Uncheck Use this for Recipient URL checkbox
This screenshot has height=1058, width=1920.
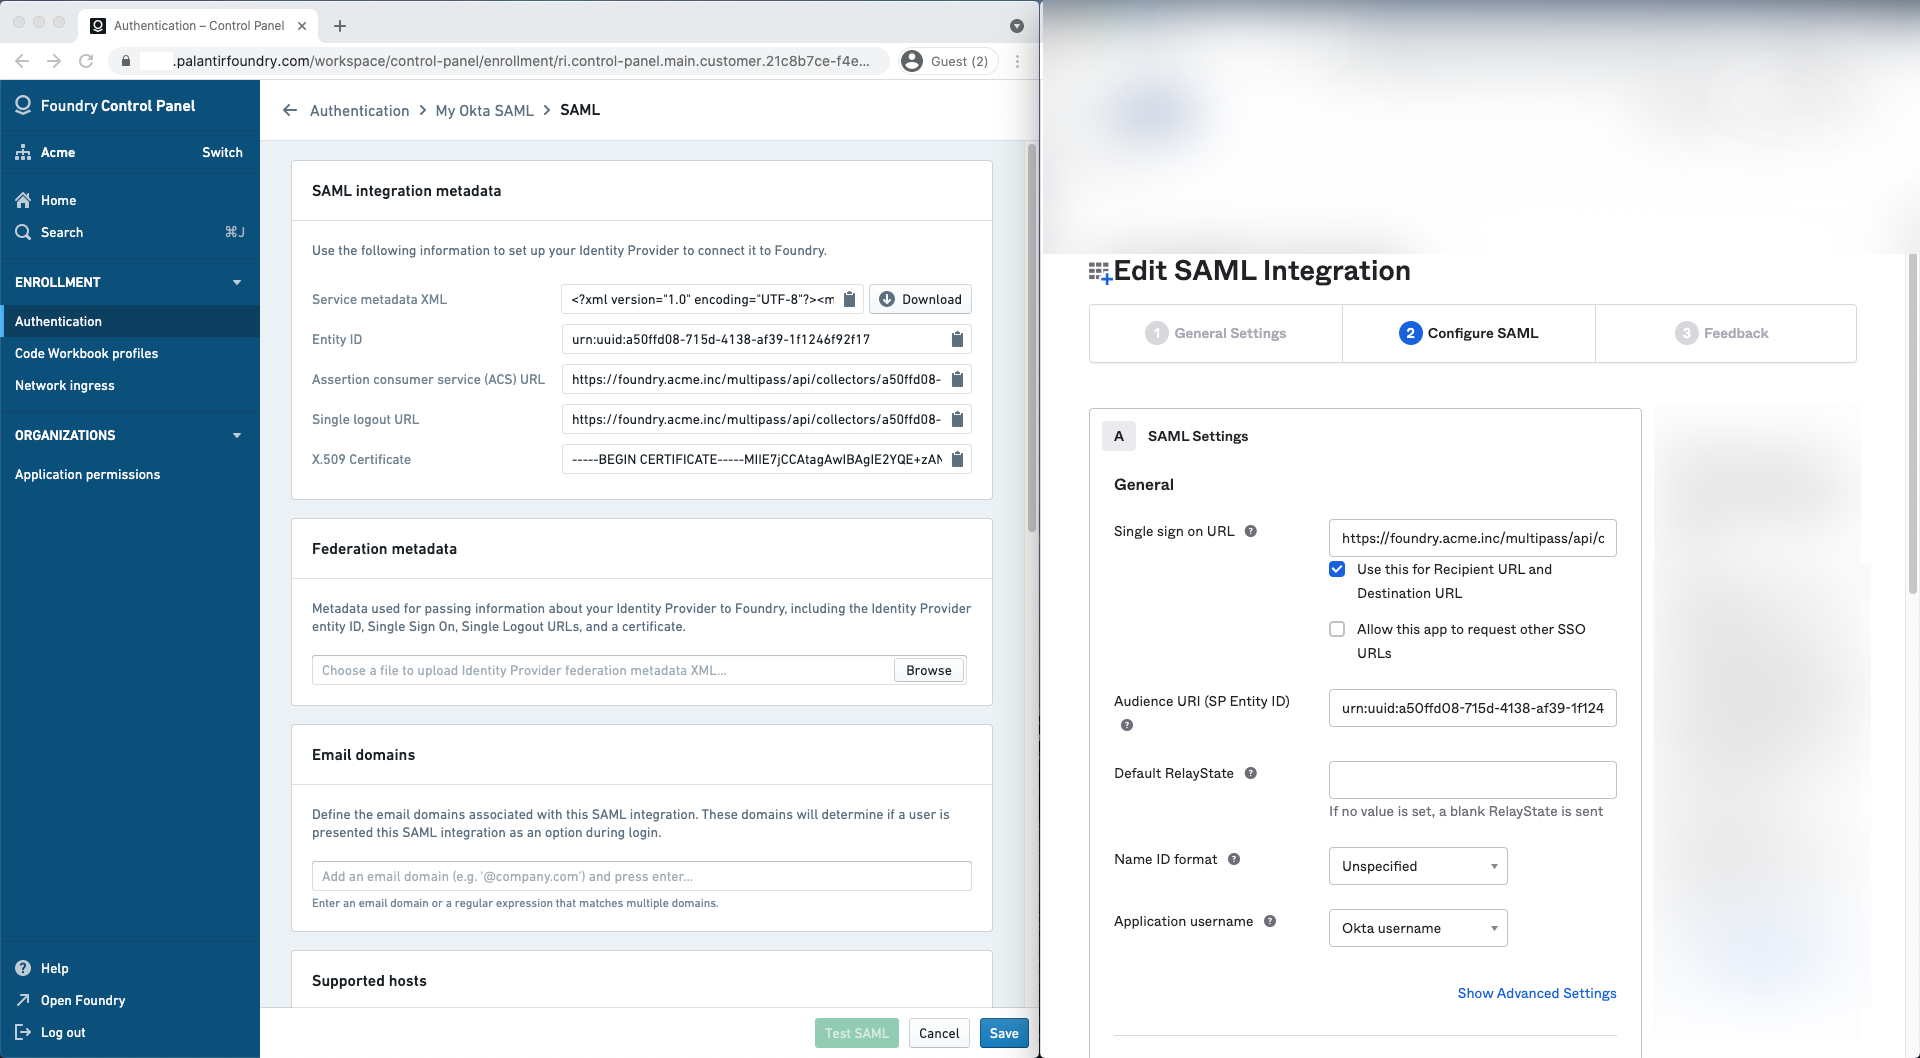tap(1337, 569)
